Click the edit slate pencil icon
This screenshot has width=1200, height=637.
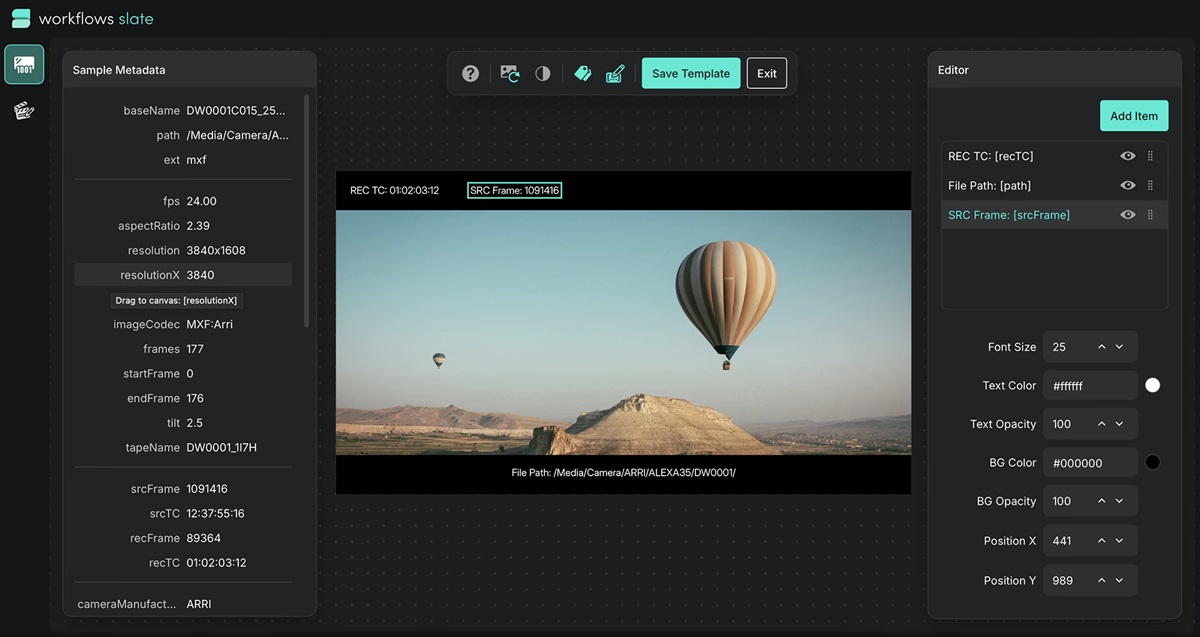click(615, 73)
